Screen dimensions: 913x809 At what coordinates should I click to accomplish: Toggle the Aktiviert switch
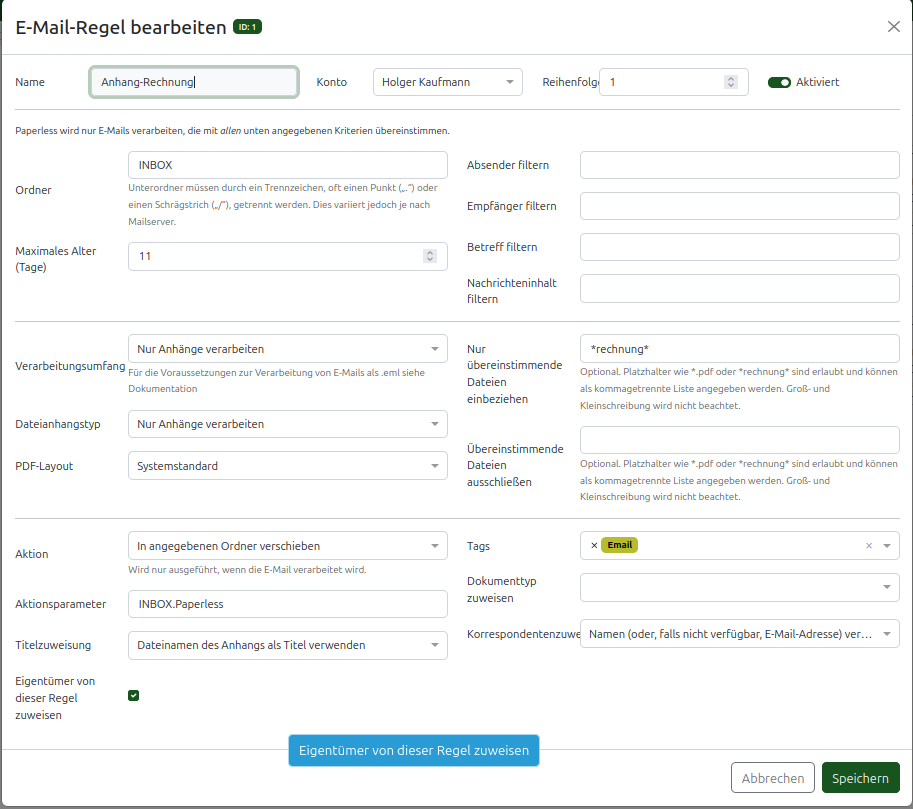tap(779, 82)
